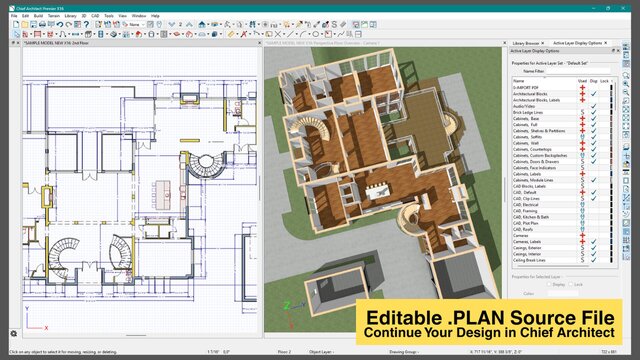
Task: Select the Roof tools icon
Action: (139, 34)
